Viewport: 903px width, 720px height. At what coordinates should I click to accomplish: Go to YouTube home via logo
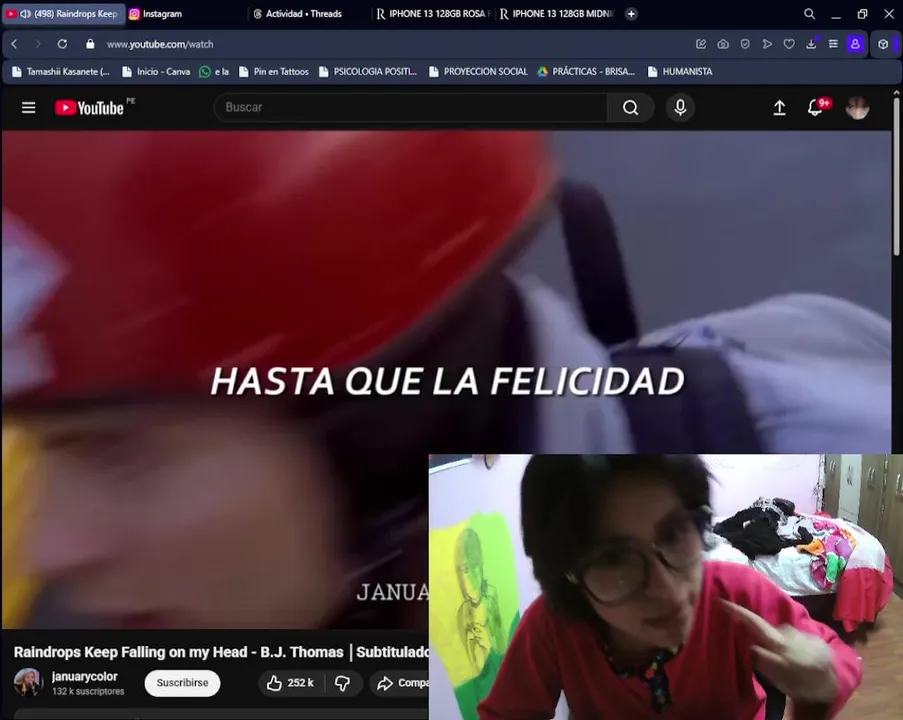coord(89,108)
